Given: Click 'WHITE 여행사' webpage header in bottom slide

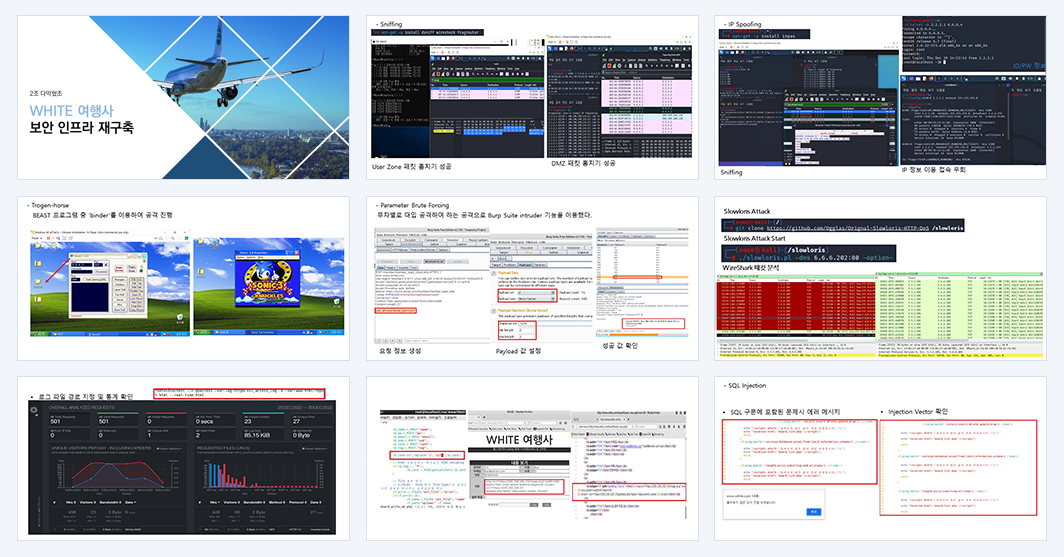Looking at the screenshot, I should (519, 440).
